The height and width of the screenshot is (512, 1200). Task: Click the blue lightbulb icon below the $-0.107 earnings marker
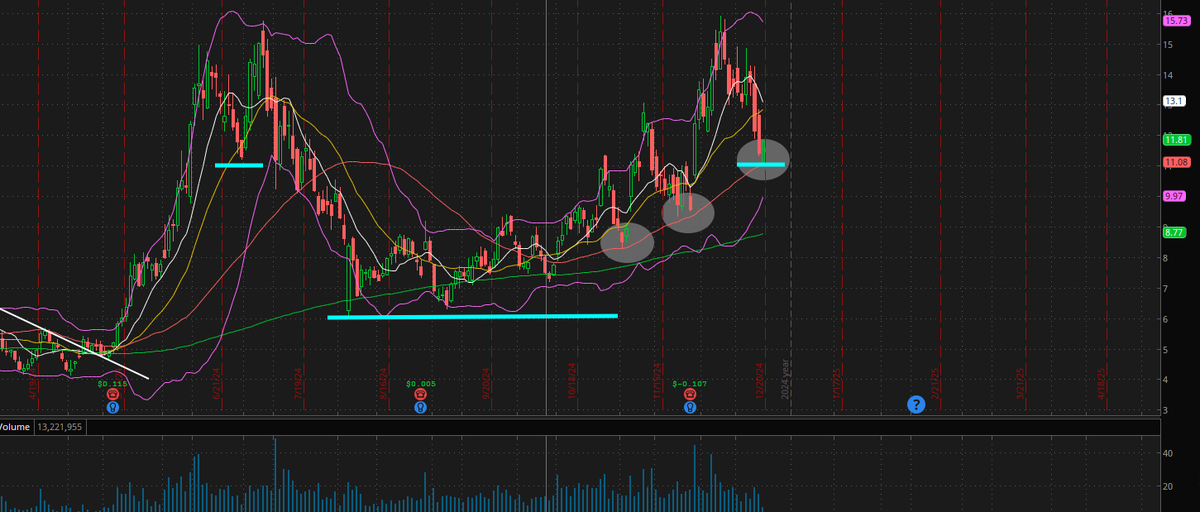click(x=690, y=407)
